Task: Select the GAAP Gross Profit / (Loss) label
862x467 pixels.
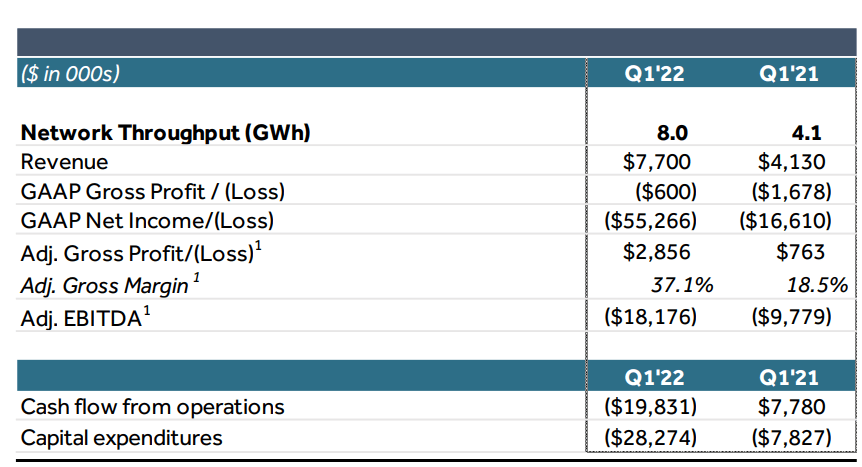Action: point(153,192)
